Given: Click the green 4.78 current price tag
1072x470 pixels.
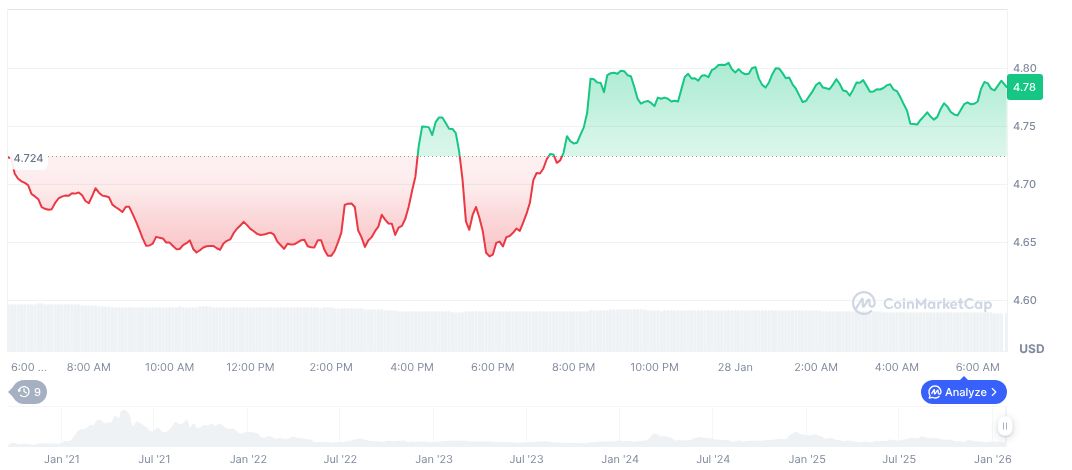Looking at the screenshot, I should (x=1024, y=88).
